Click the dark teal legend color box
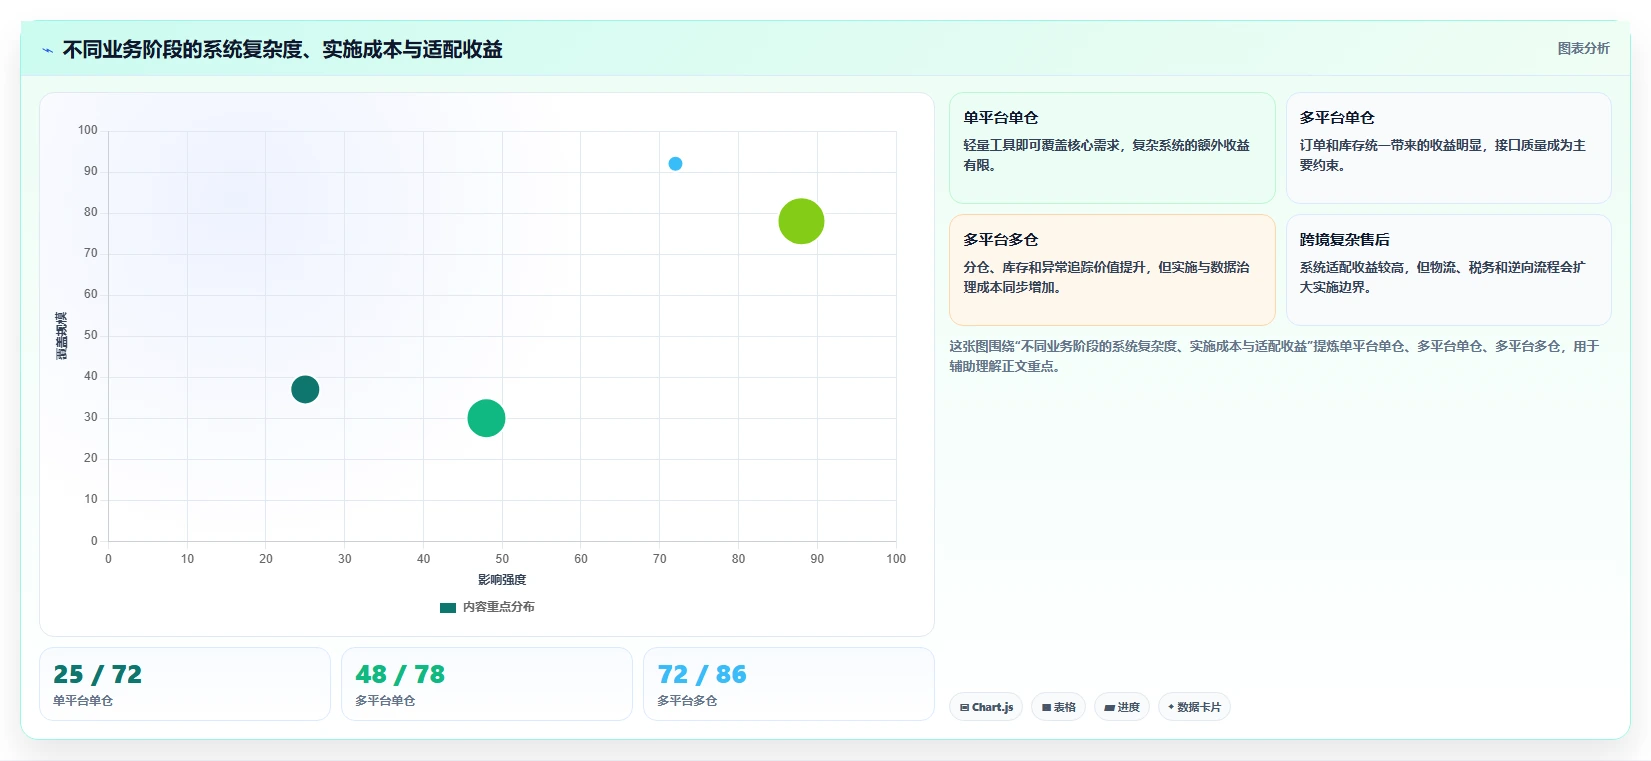Screen dimensions: 1651x761 448,607
